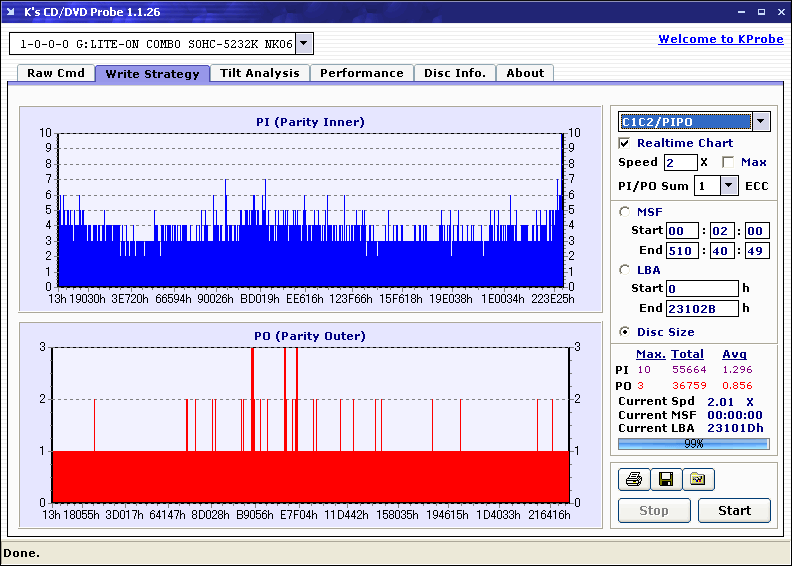Toggle the Max speed checkbox
Viewport: 792px width, 566px height.
pyautogui.click(x=728, y=162)
